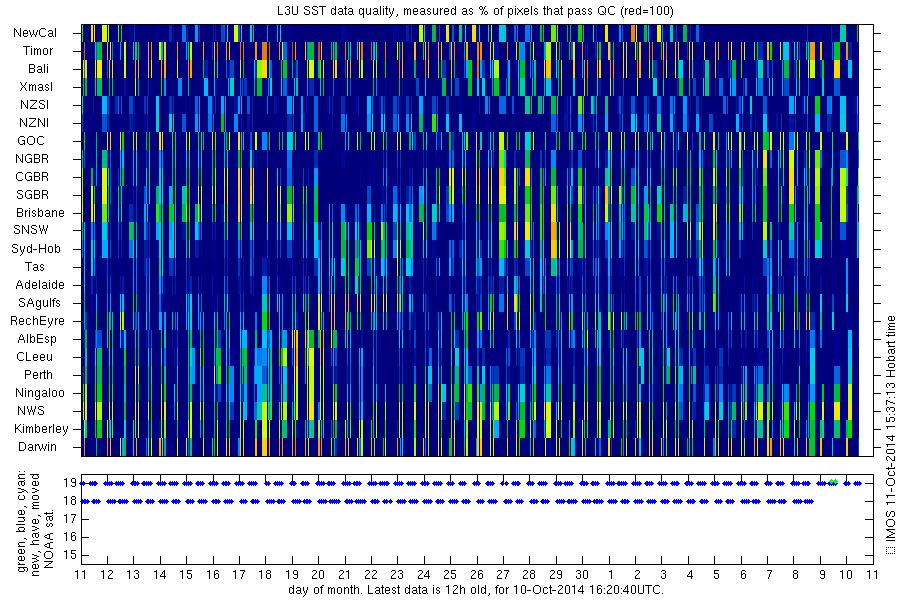The width and height of the screenshot is (900, 600).
Task: Select the SNSW row label
Action: [31, 230]
